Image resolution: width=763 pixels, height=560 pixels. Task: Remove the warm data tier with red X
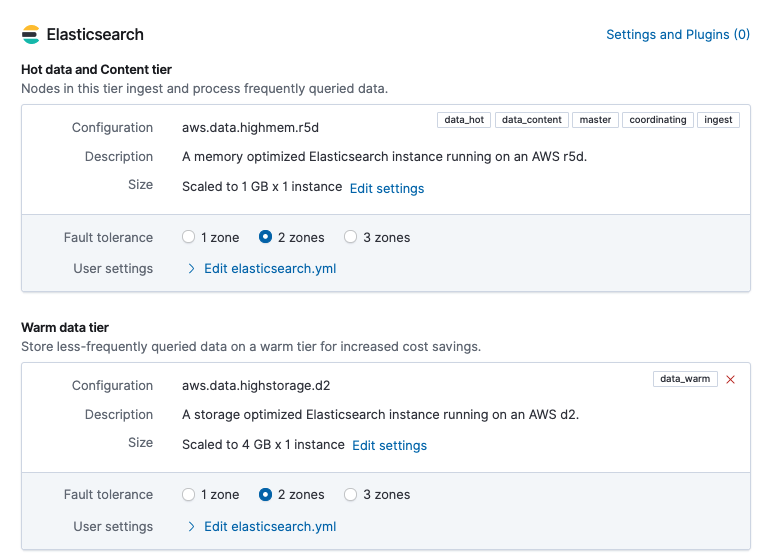(x=730, y=379)
